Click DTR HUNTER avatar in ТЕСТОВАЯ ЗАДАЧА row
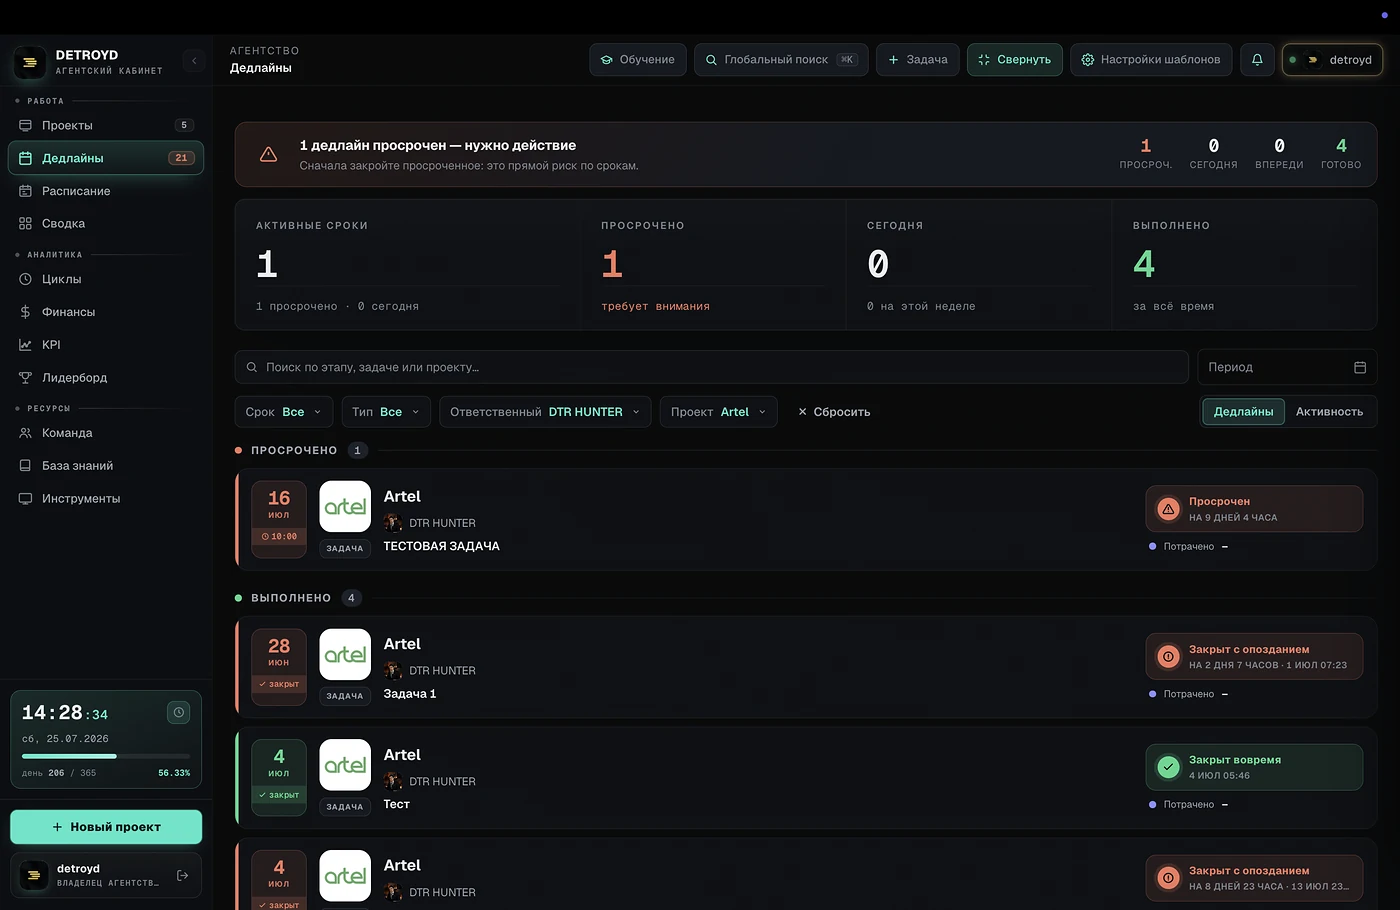The width and height of the screenshot is (1400, 910). coord(393,523)
